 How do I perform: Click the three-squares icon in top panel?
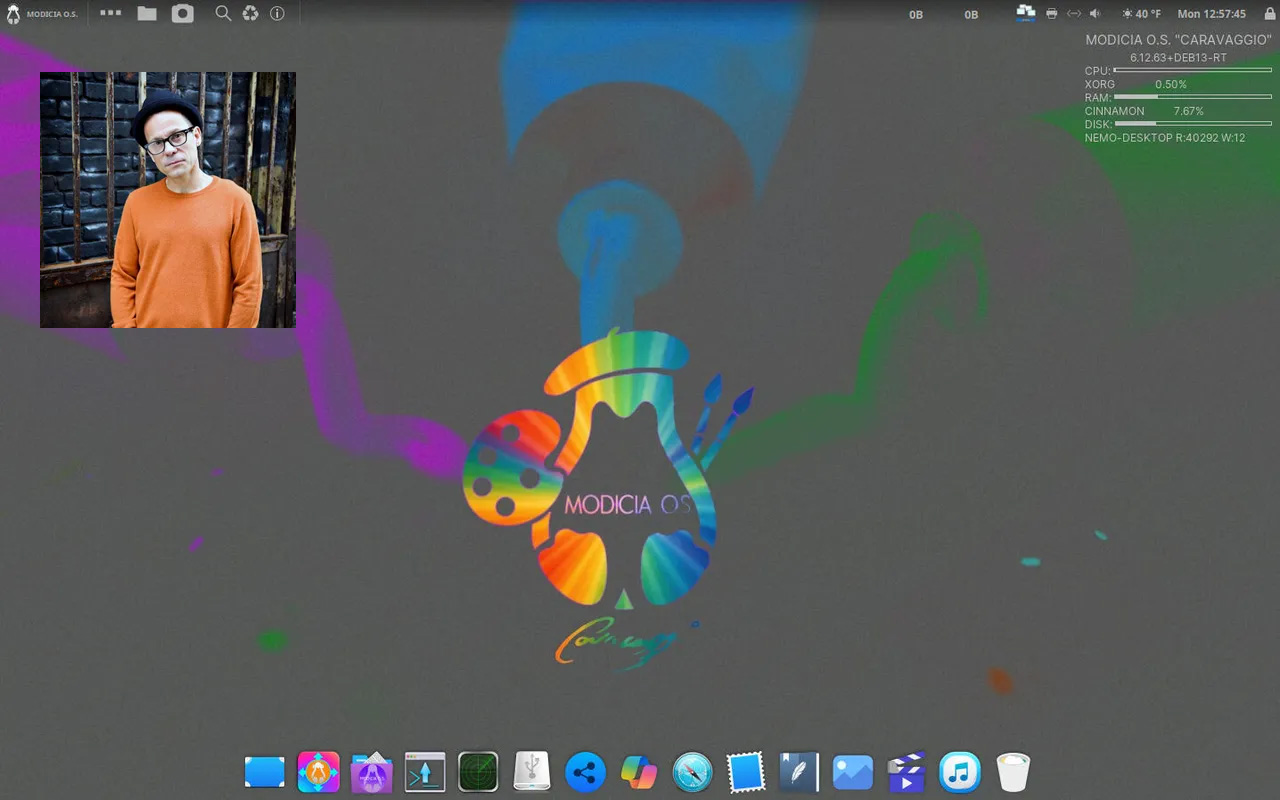point(110,14)
